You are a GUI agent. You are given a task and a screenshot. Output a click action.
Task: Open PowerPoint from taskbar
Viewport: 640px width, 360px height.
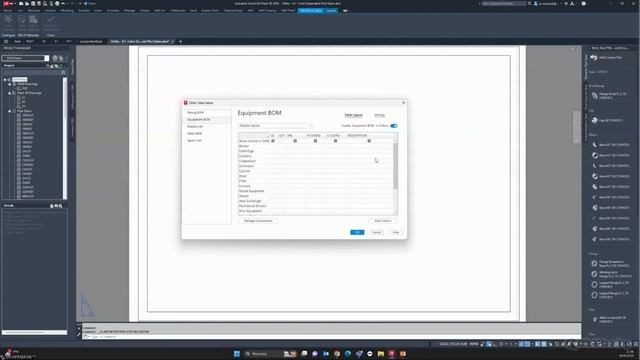pyautogui.click(x=403, y=353)
